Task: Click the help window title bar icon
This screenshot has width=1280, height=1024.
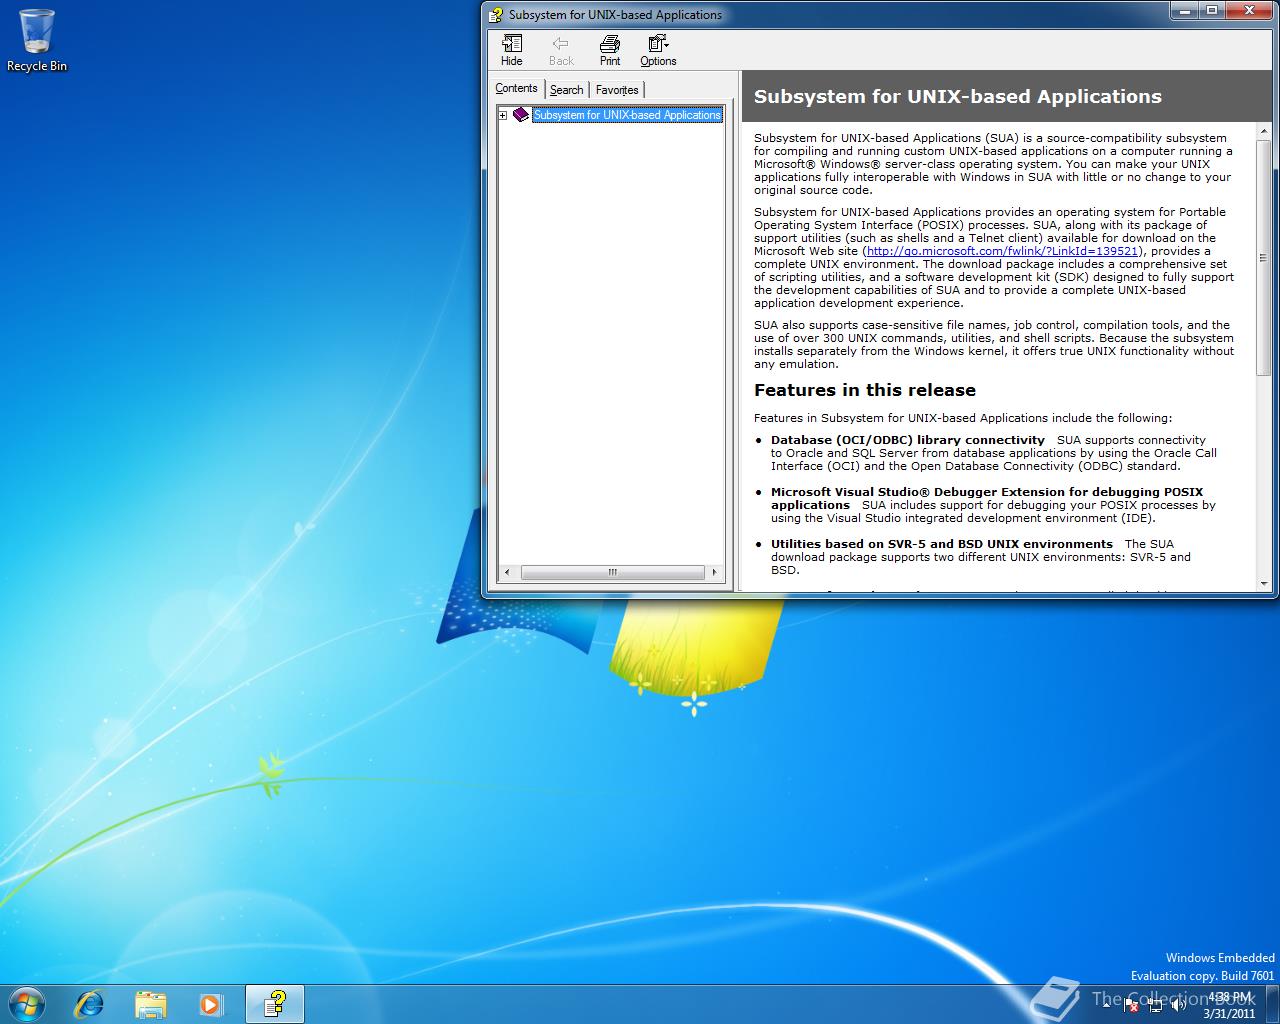Action: click(x=495, y=15)
